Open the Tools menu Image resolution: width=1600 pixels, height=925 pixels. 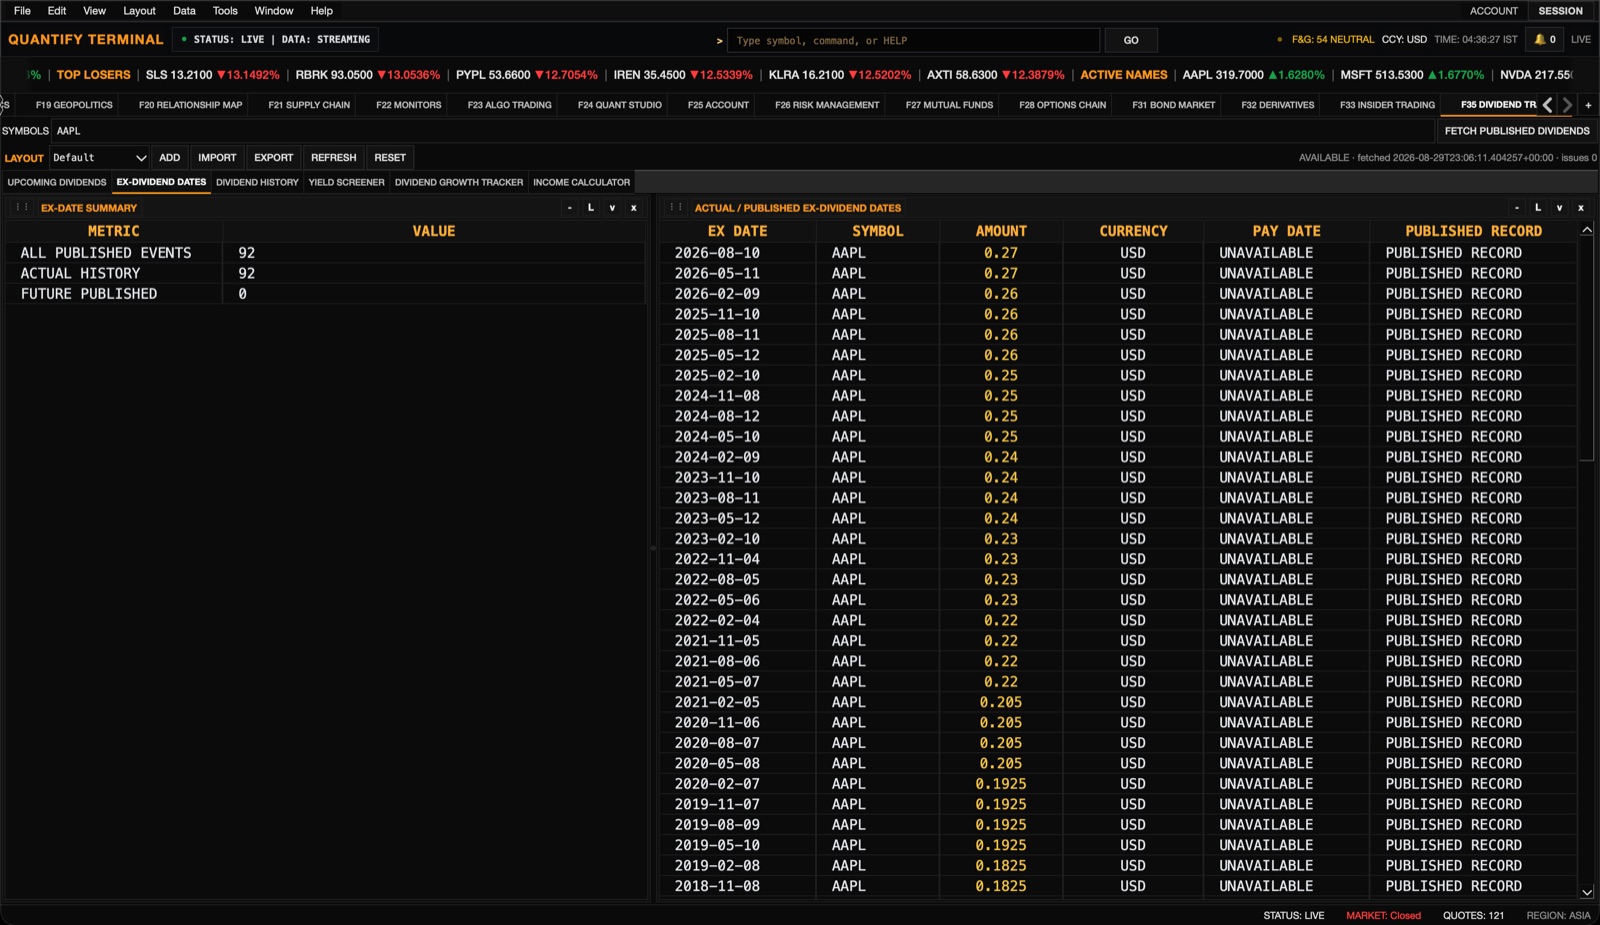(x=225, y=11)
